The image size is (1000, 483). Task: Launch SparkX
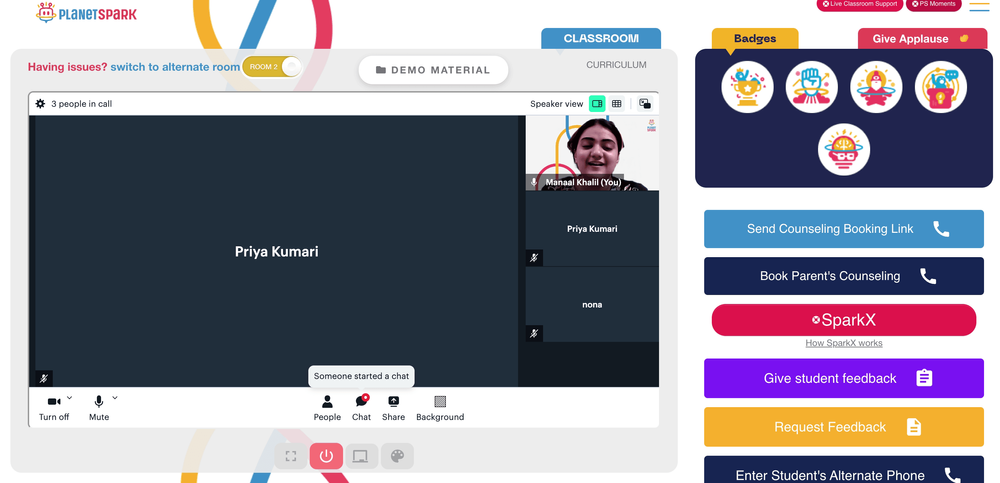[844, 320]
